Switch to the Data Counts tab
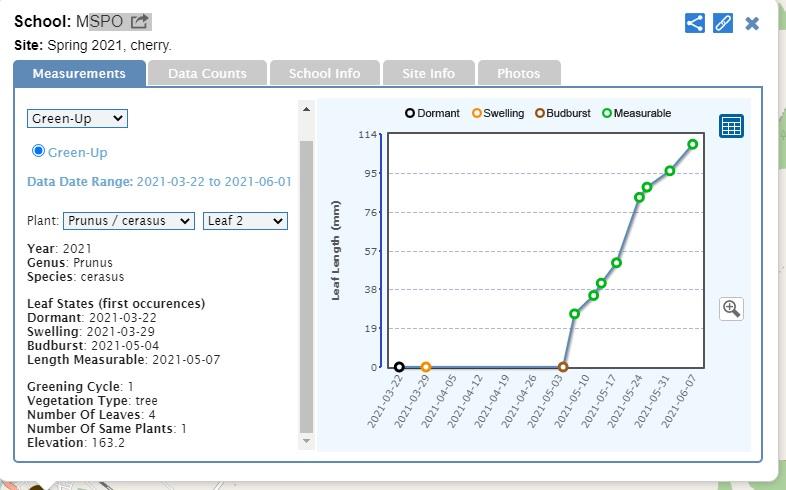This screenshot has height=490, width=786. coord(207,73)
